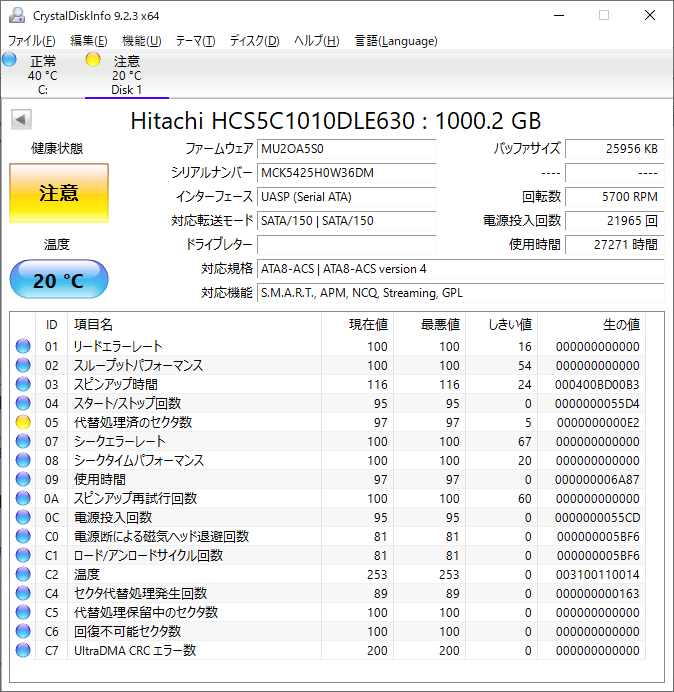Click the 対応機能 field with S.M.A.R.T., APM

pyautogui.click(x=461, y=293)
